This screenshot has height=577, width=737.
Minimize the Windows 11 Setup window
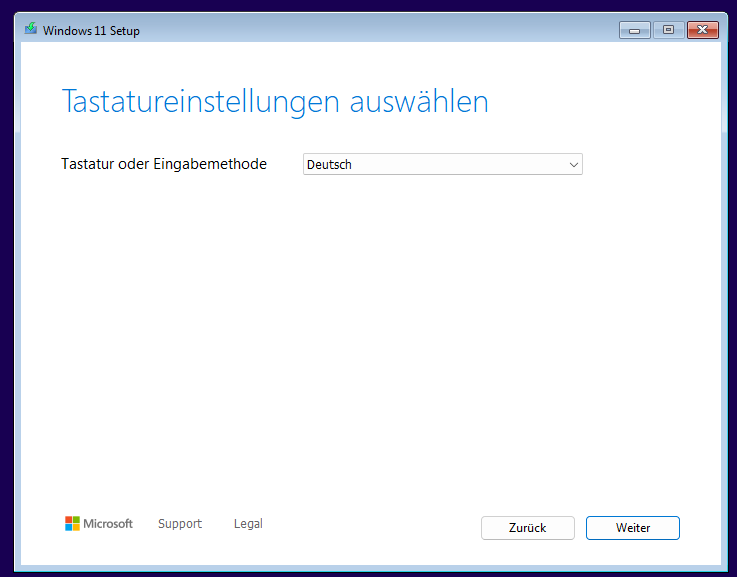tap(635, 30)
